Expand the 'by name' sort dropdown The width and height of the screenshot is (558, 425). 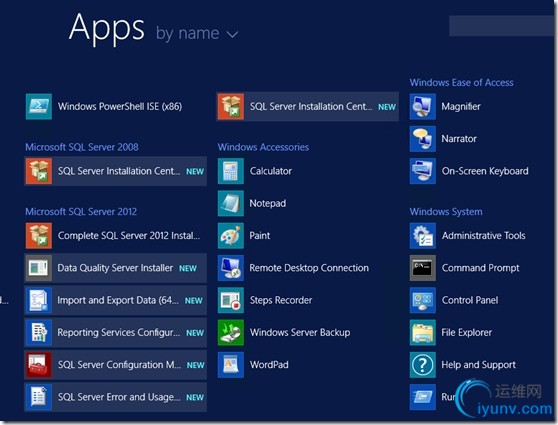click(x=197, y=33)
